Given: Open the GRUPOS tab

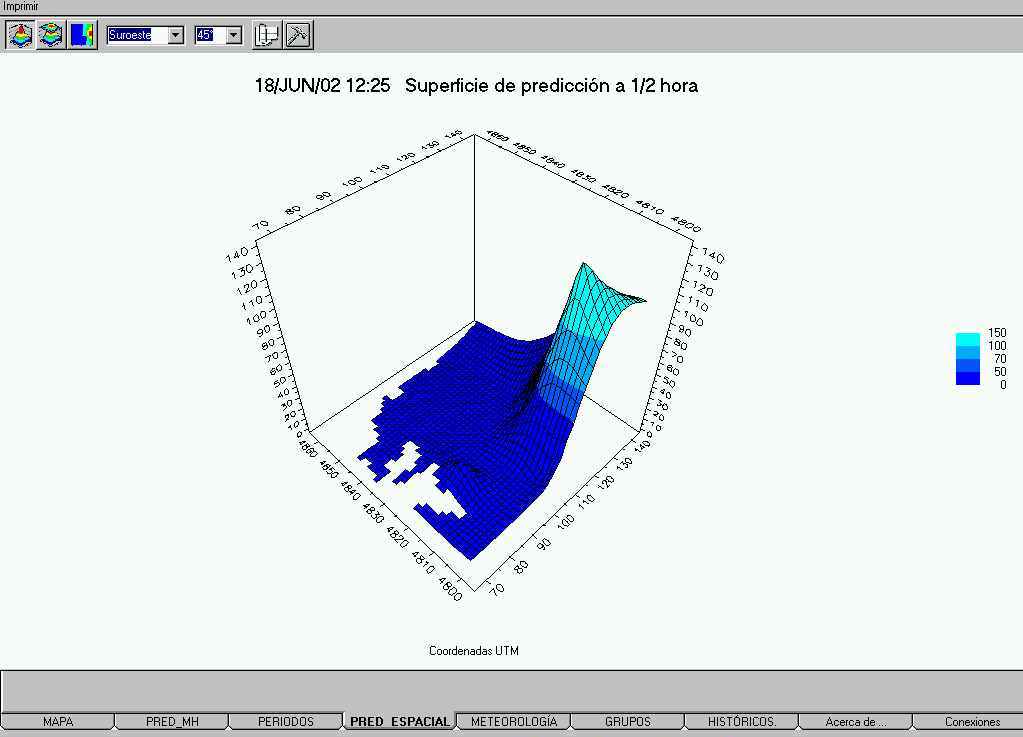Looking at the screenshot, I should click(x=628, y=721).
